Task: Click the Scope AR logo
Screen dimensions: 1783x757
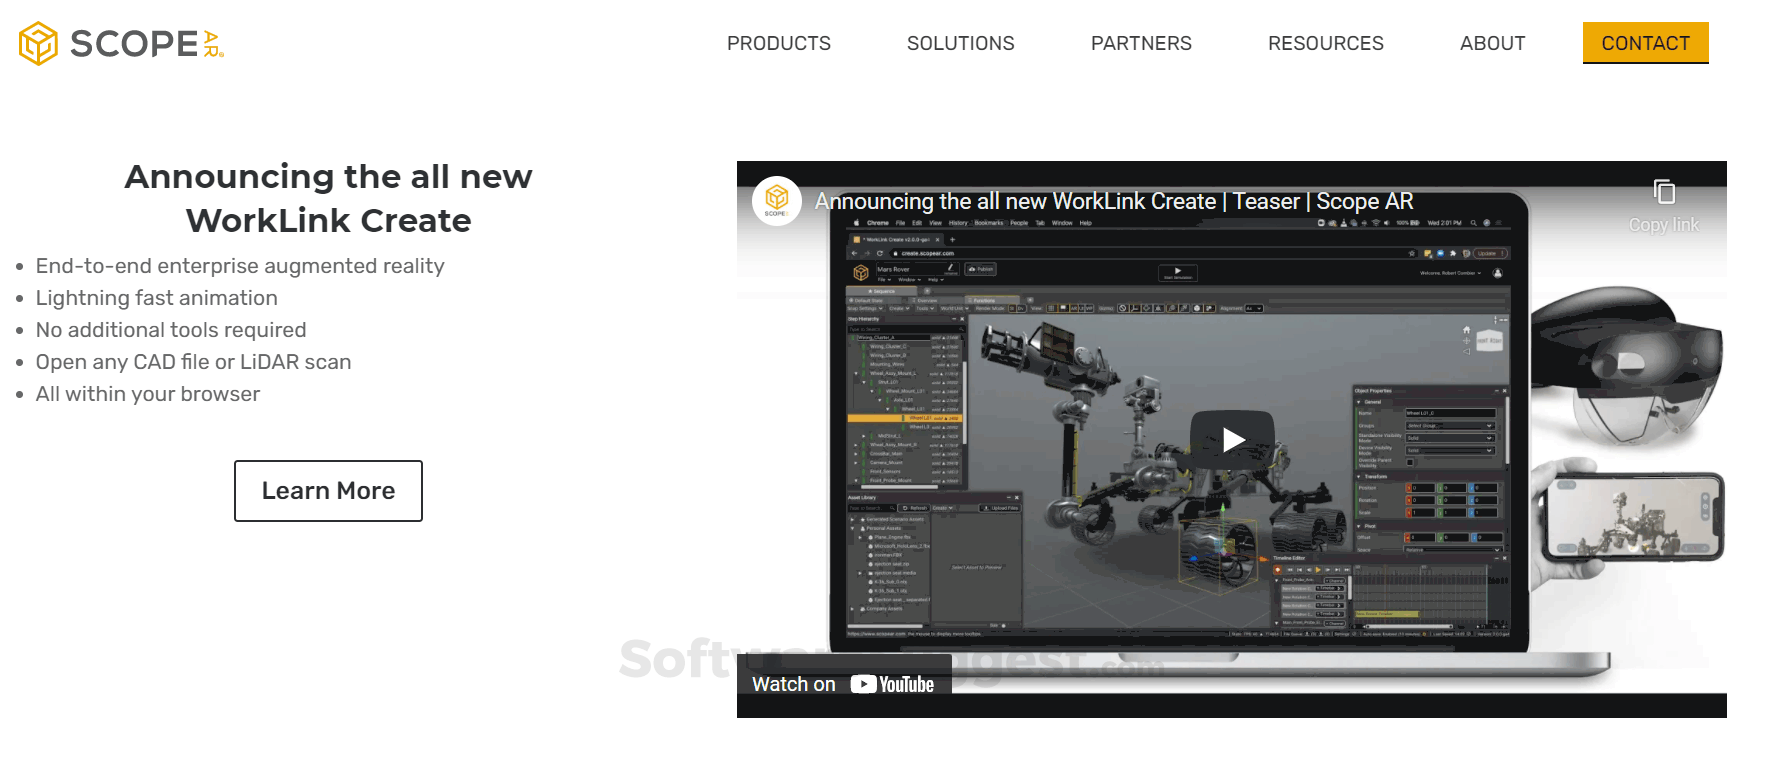Action: (121, 43)
